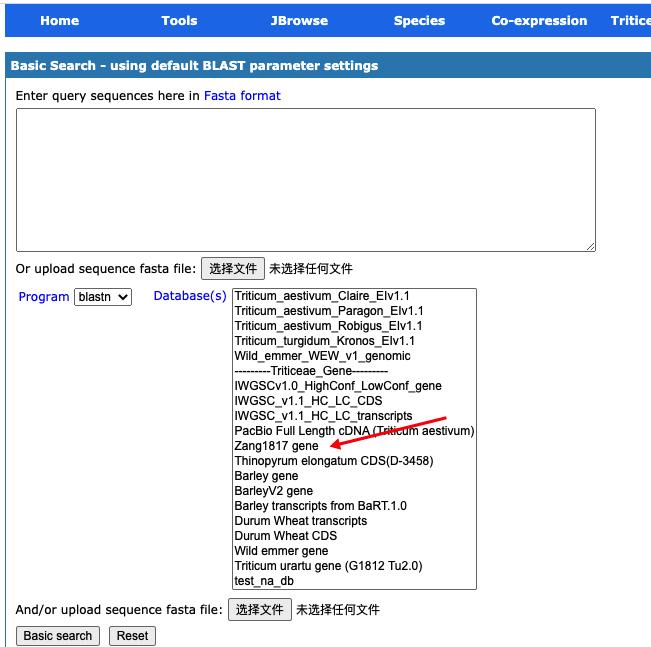Select Thinopyrum elongatum CDS(D-3458) database

coord(354,461)
